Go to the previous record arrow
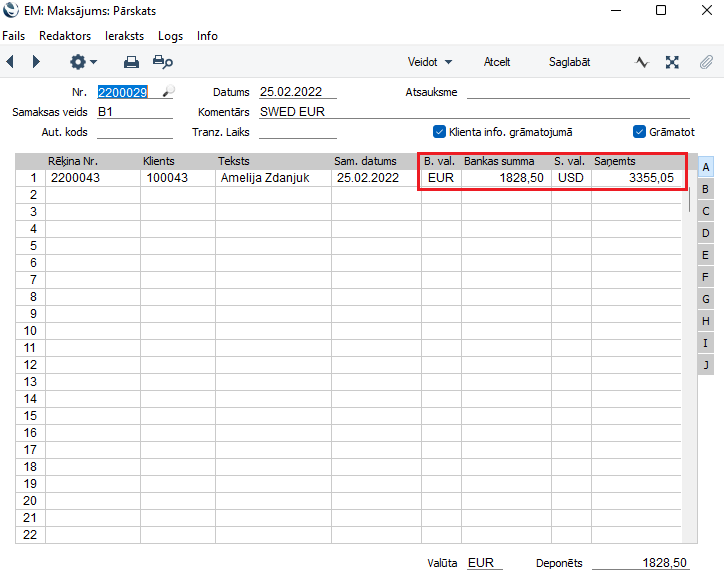The width and height of the screenshot is (724, 574). [x=11, y=62]
